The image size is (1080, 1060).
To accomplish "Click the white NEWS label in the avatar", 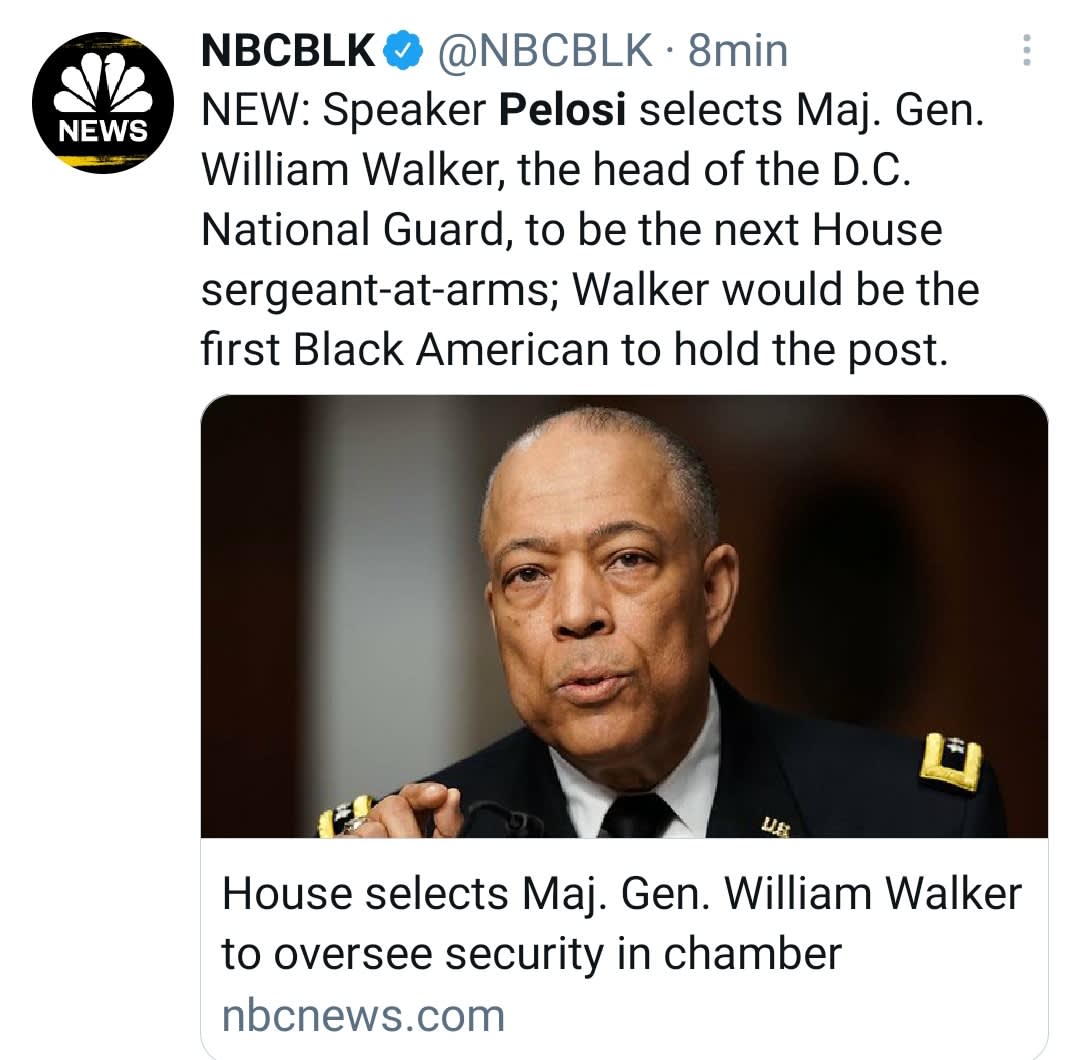I will [x=103, y=130].
